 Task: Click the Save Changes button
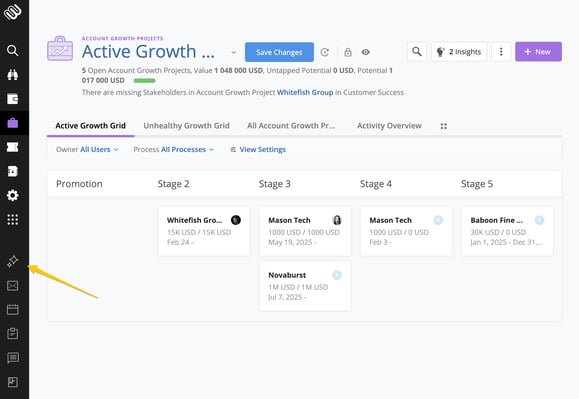279,52
